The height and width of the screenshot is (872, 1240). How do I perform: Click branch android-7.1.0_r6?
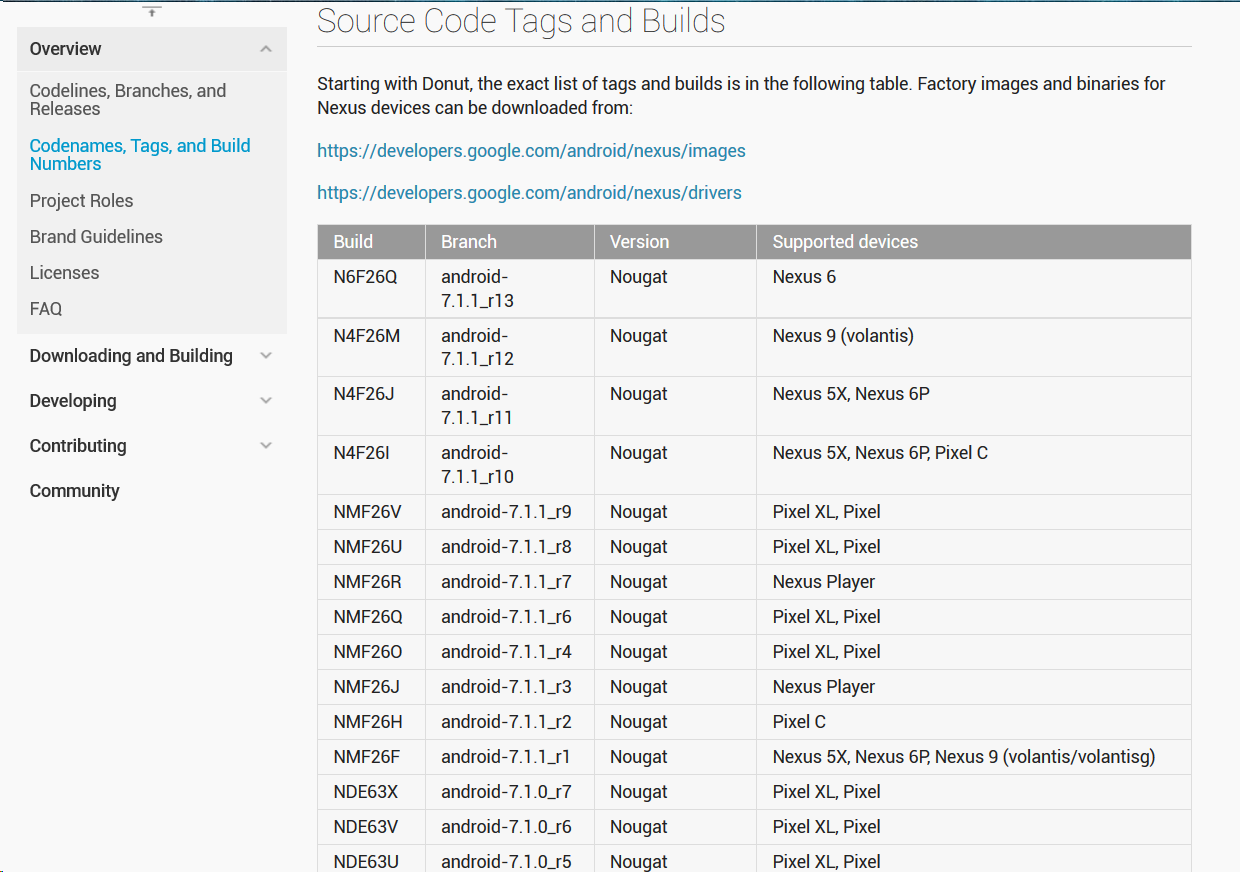pos(506,827)
